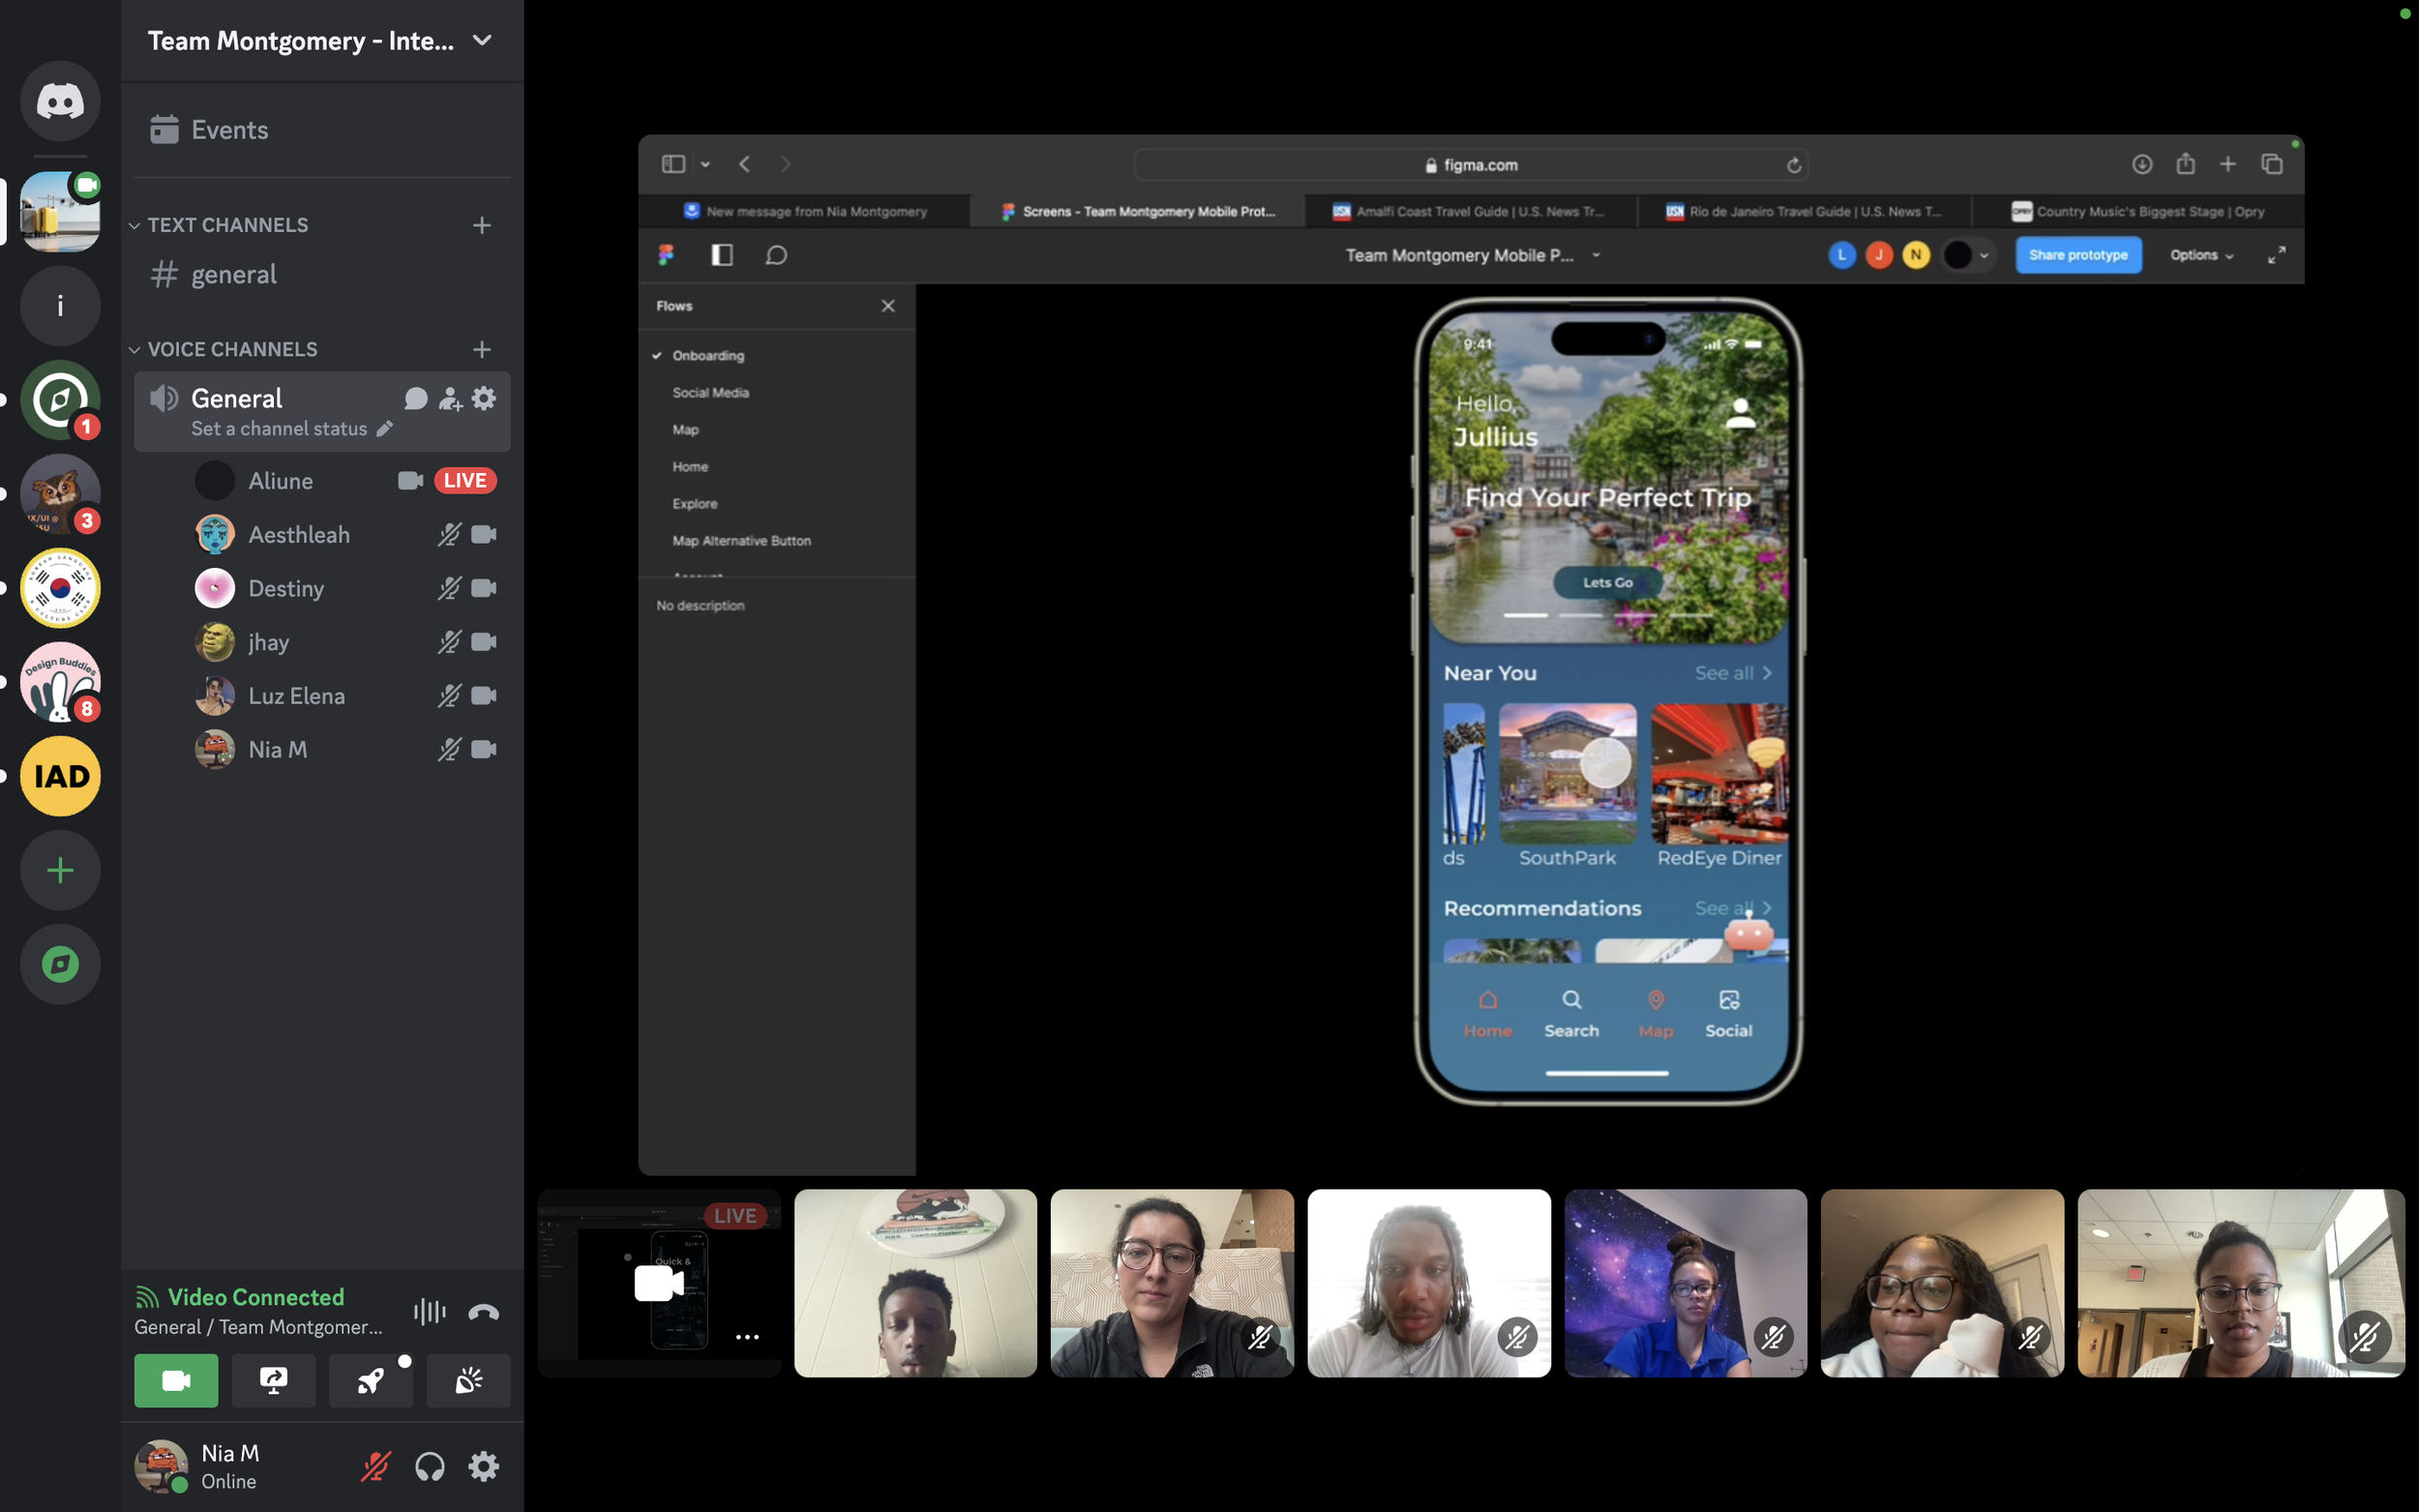The width and height of the screenshot is (2419, 1512).
Task: Start an activity with rocket icon
Action: 370,1381
